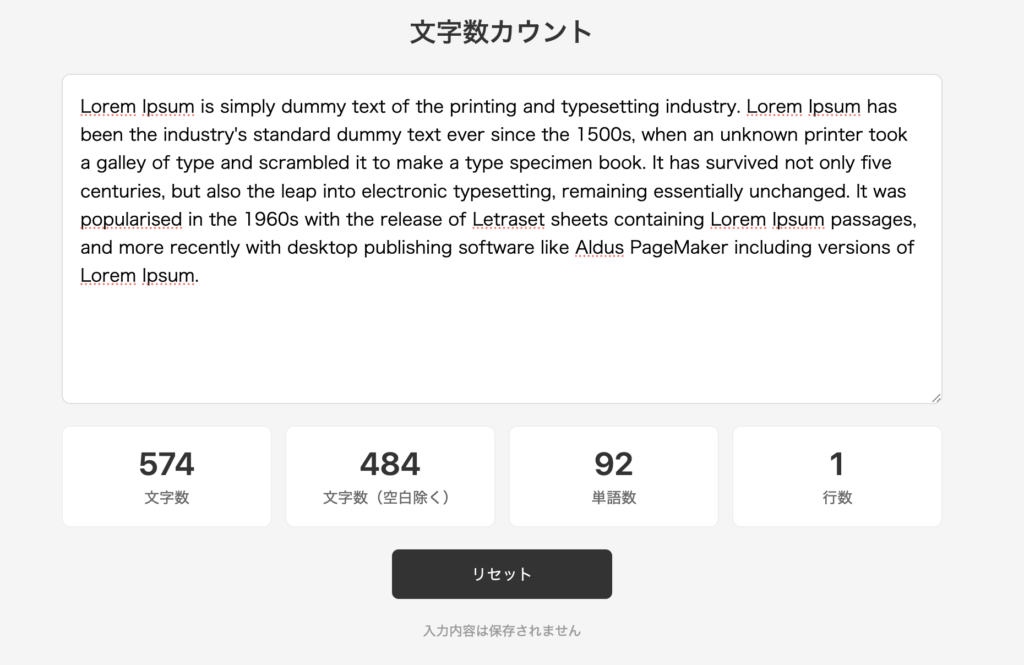Click the word 'PageMaker' in the text
This screenshot has height=665, width=1024.
point(679,247)
